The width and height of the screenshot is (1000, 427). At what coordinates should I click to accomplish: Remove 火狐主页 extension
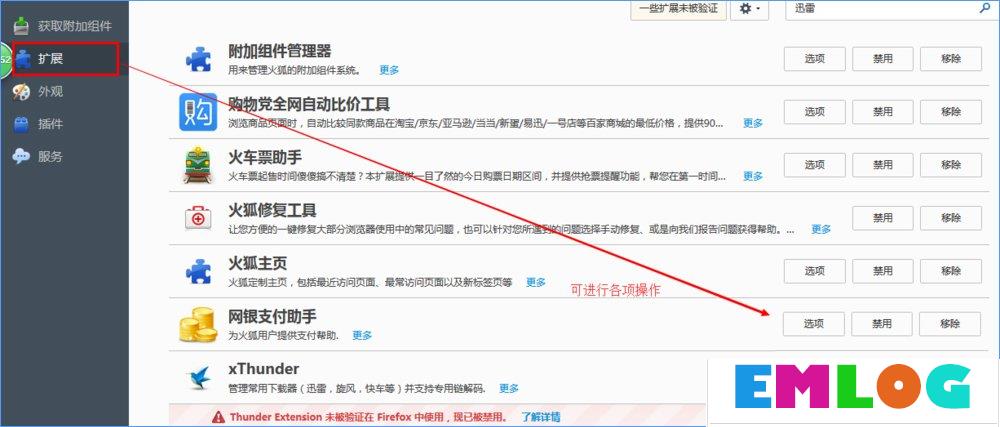(x=950, y=271)
